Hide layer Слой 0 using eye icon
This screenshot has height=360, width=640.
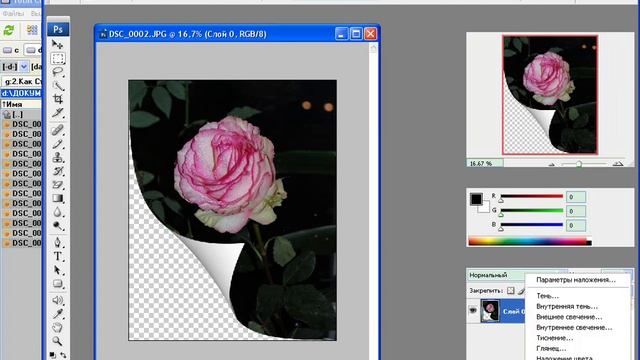473,310
